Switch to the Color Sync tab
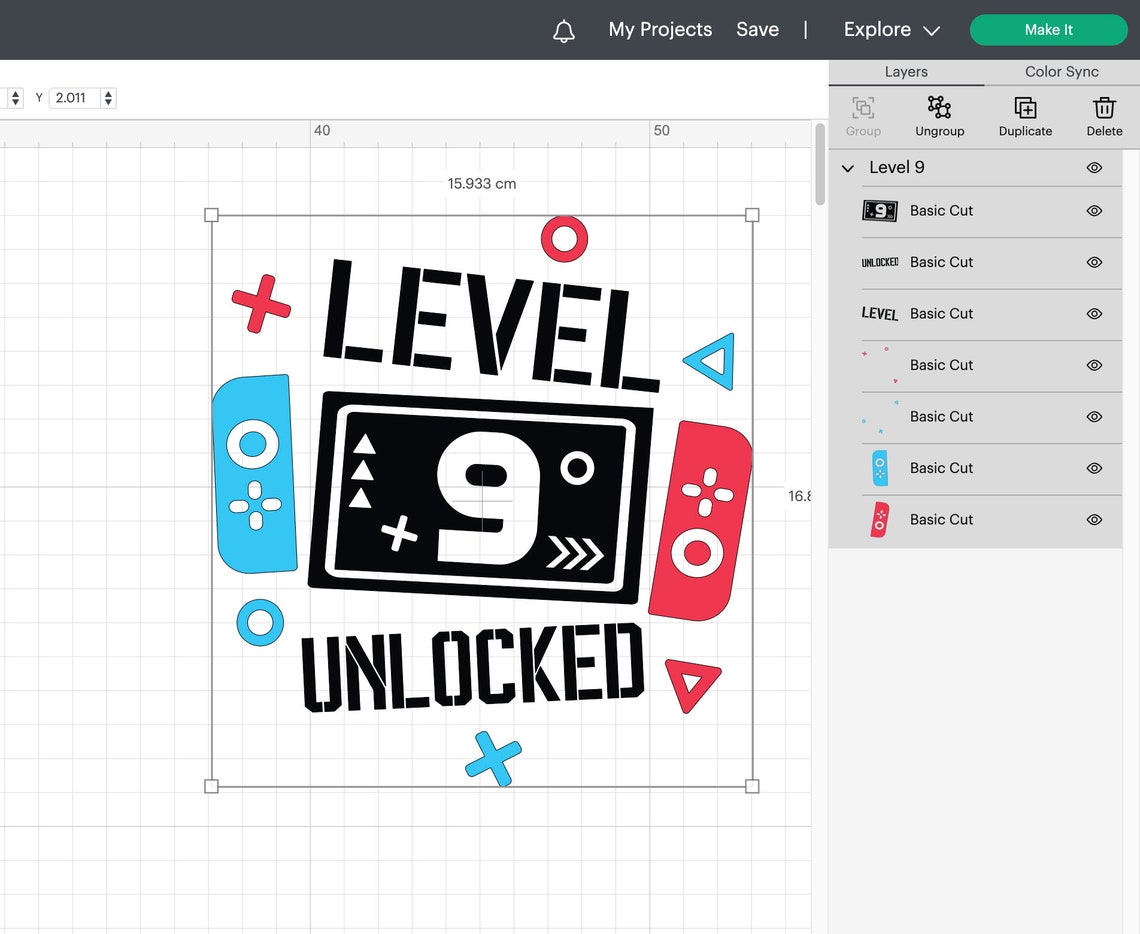The height and width of the screenshot is (934, 1140). [x=1061, y=71]
